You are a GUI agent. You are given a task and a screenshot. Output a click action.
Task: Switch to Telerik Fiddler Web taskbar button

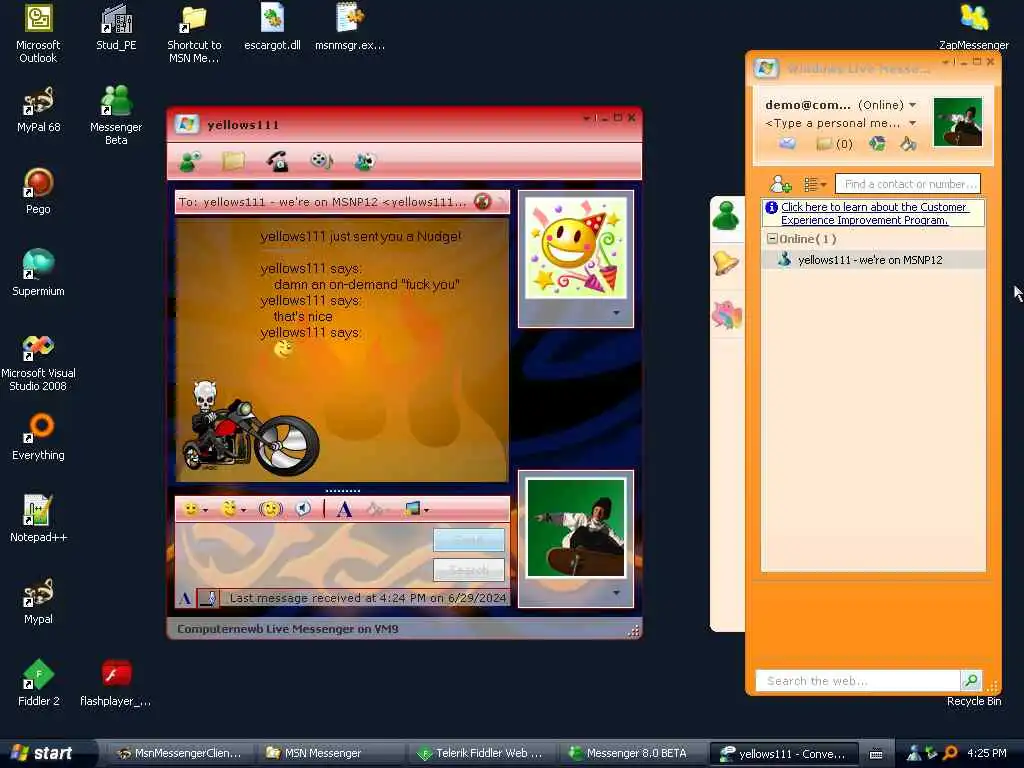click(x=480, y=754)
